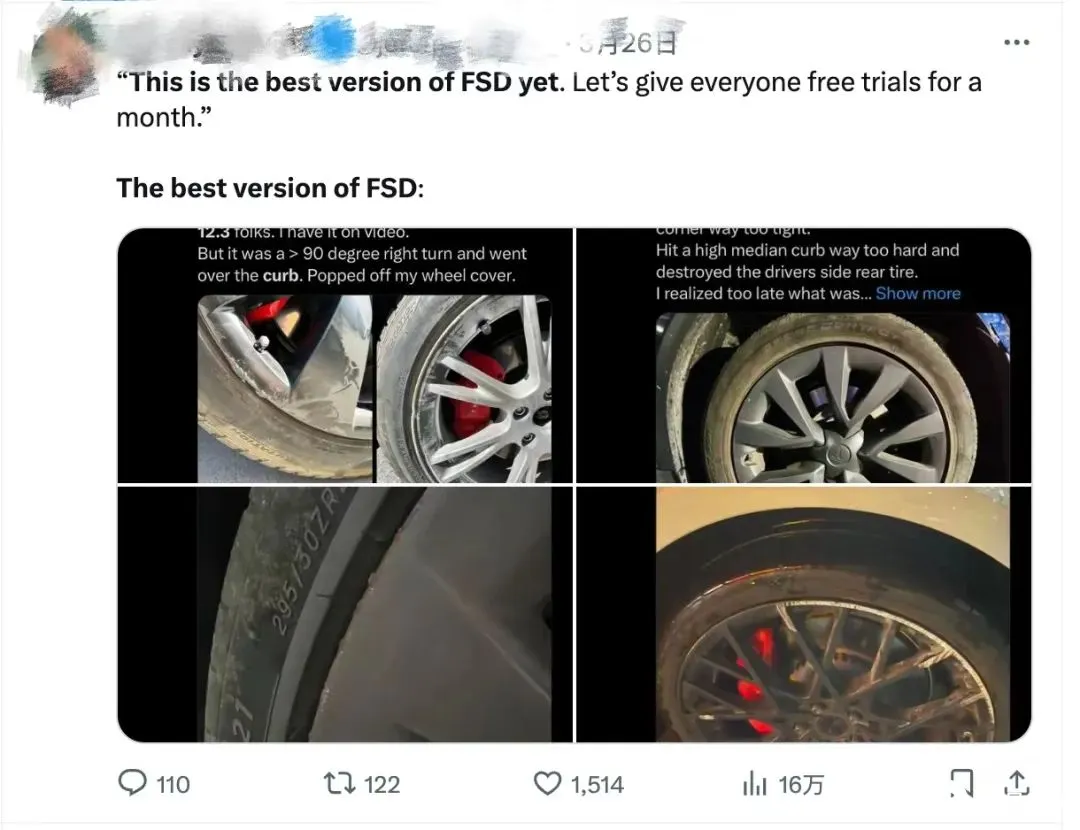Like the post with the heart icon

click(547, 784)
